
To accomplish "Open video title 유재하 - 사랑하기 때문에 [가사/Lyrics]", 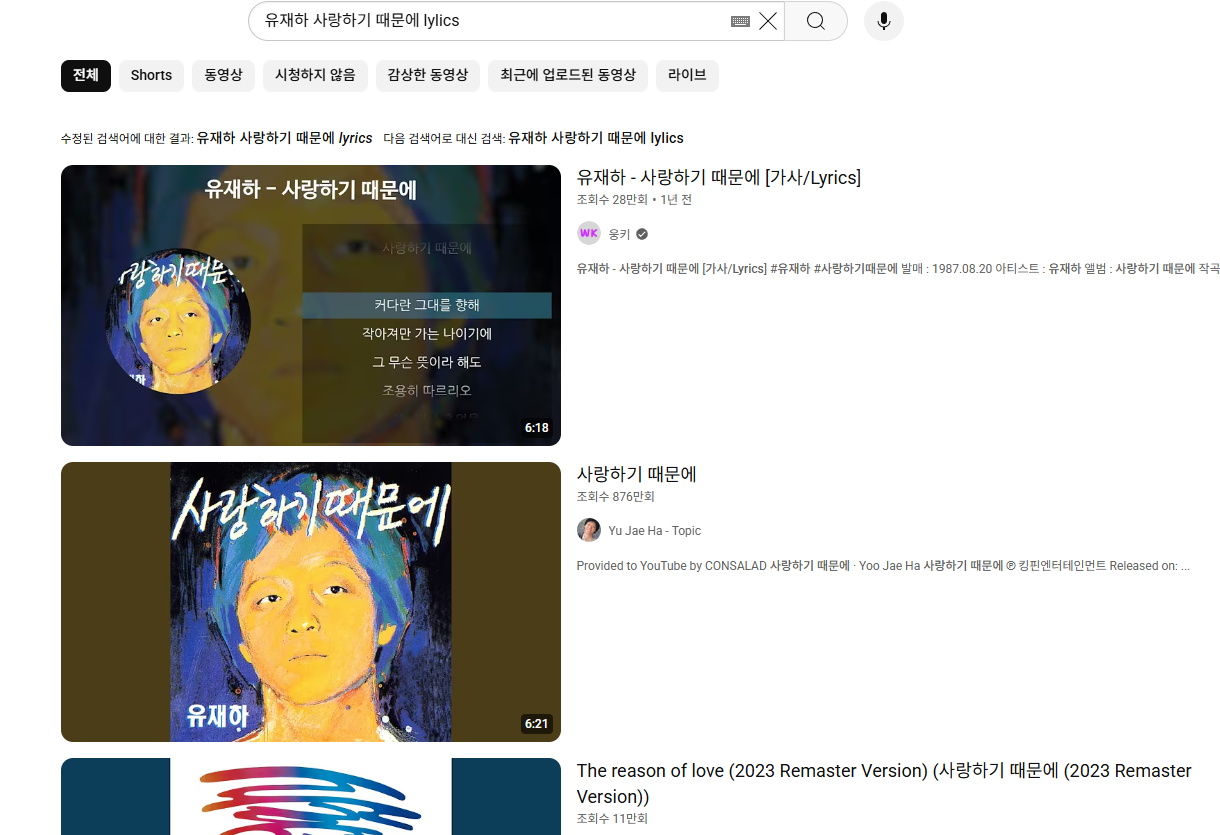I will pos(719,178).
